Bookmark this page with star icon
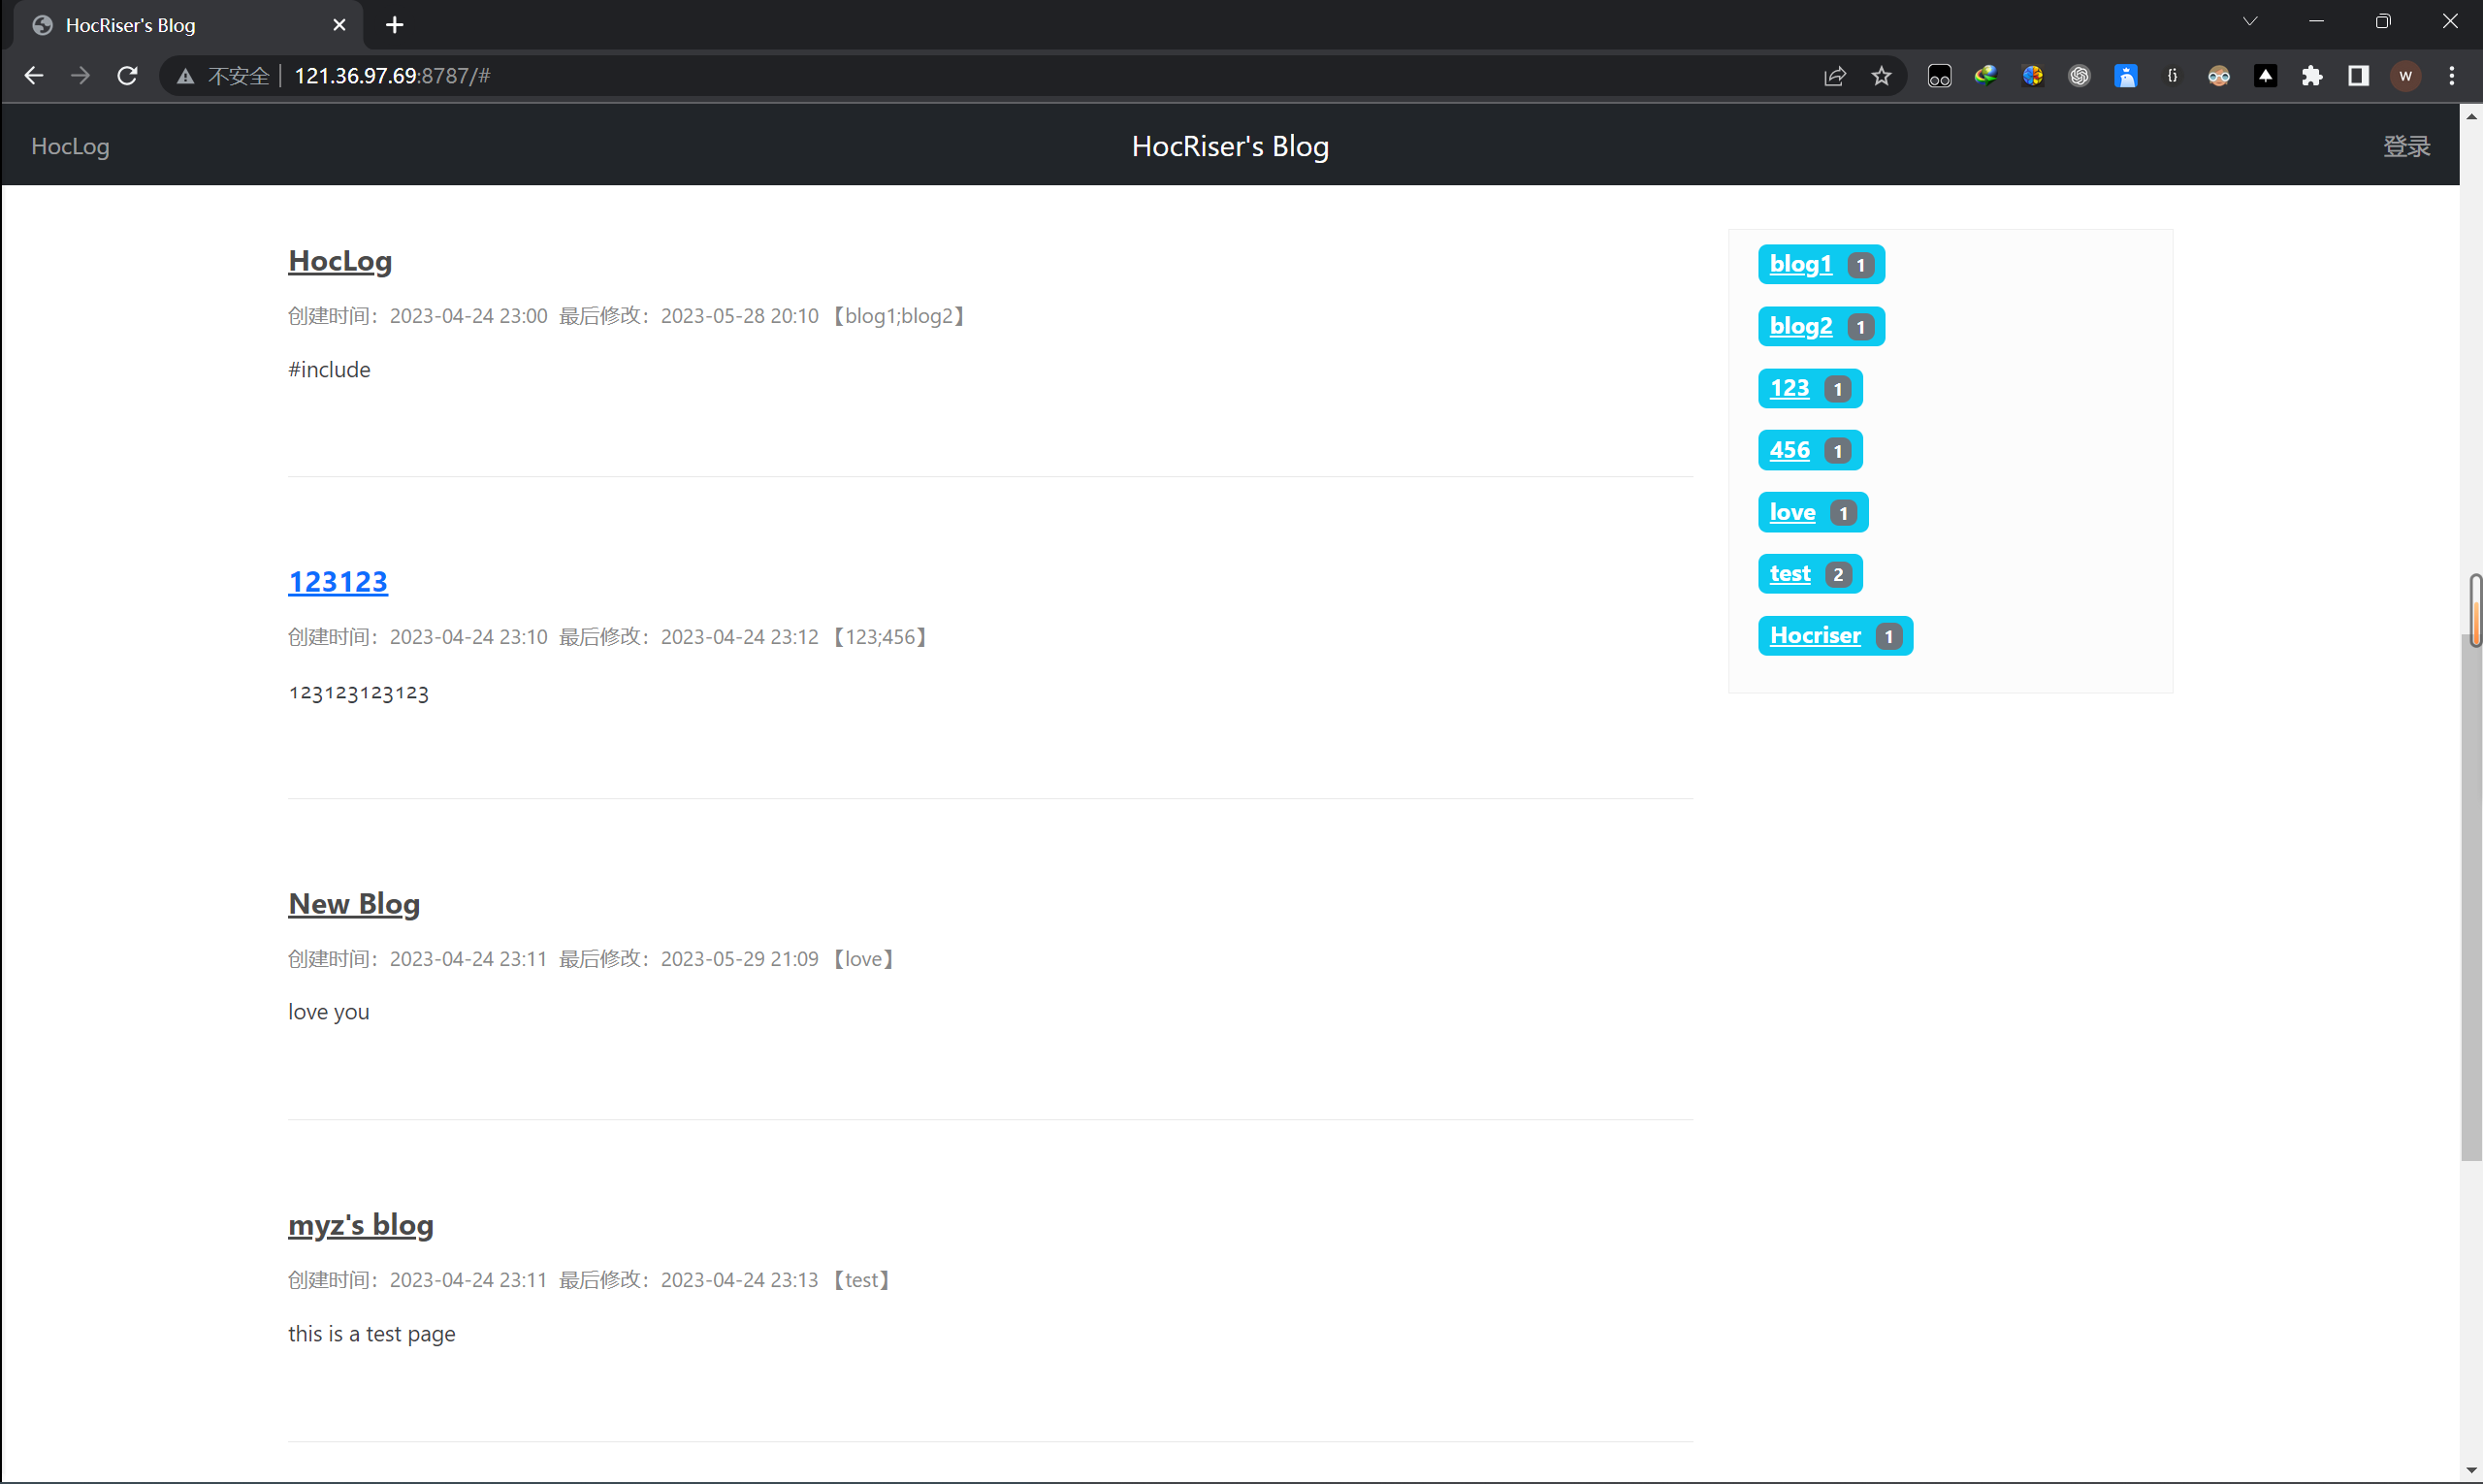This screenshot has height=1484, width=2483. tap(1881, 76)
